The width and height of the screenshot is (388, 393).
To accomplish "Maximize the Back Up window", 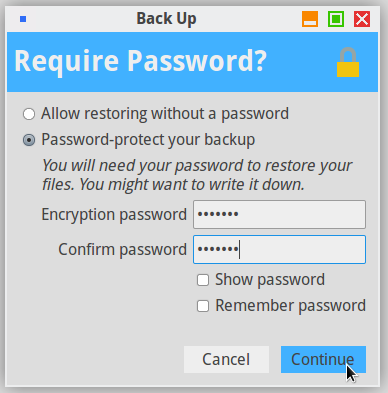I will (336, 19).
